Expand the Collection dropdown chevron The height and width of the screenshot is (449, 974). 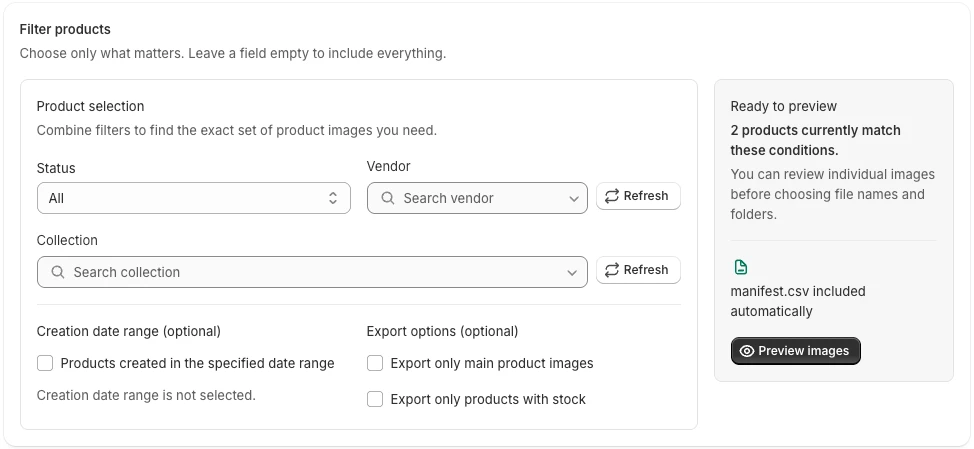572,273
